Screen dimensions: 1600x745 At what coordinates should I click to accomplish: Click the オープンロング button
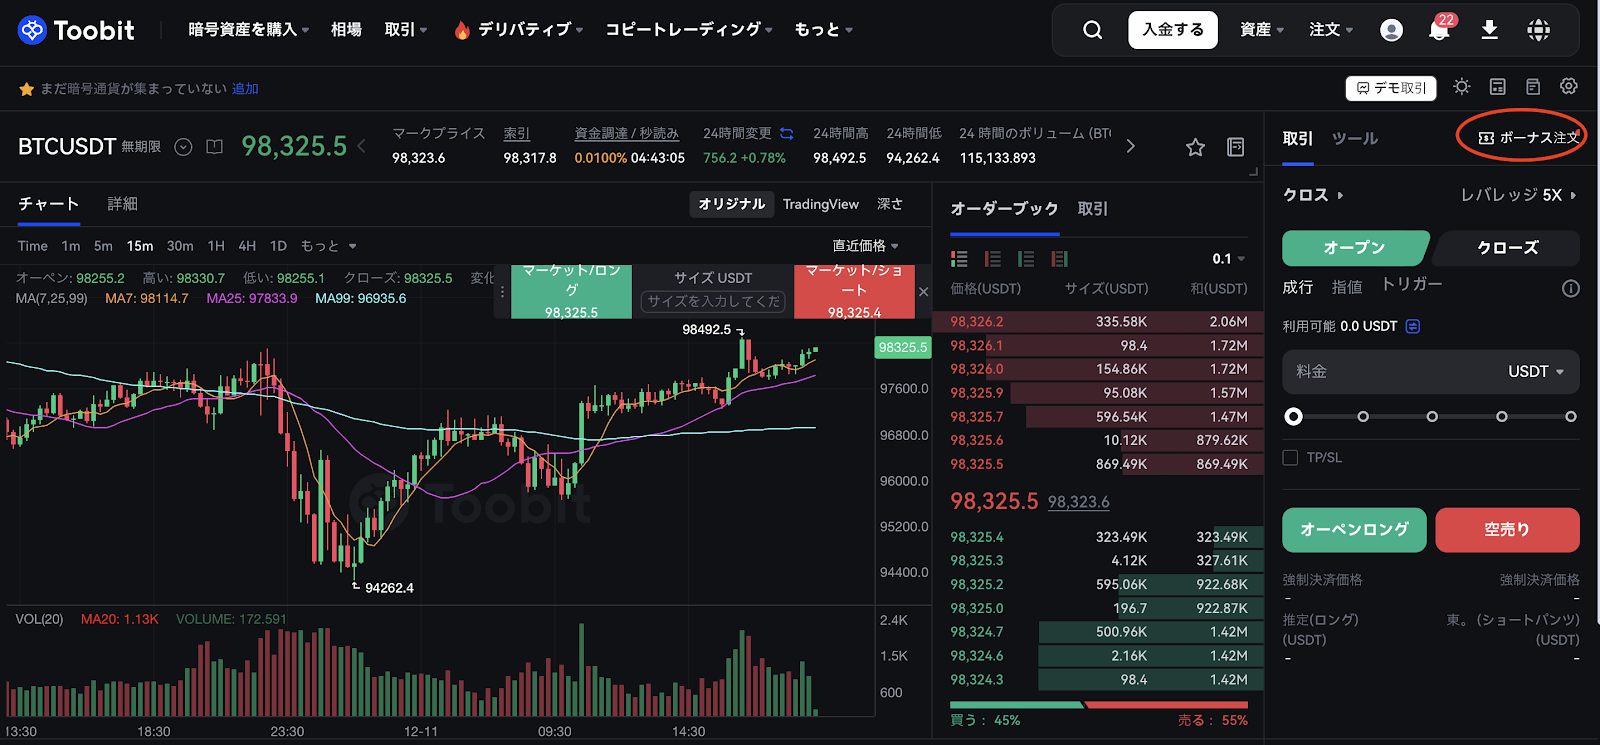click(1354, 530)
